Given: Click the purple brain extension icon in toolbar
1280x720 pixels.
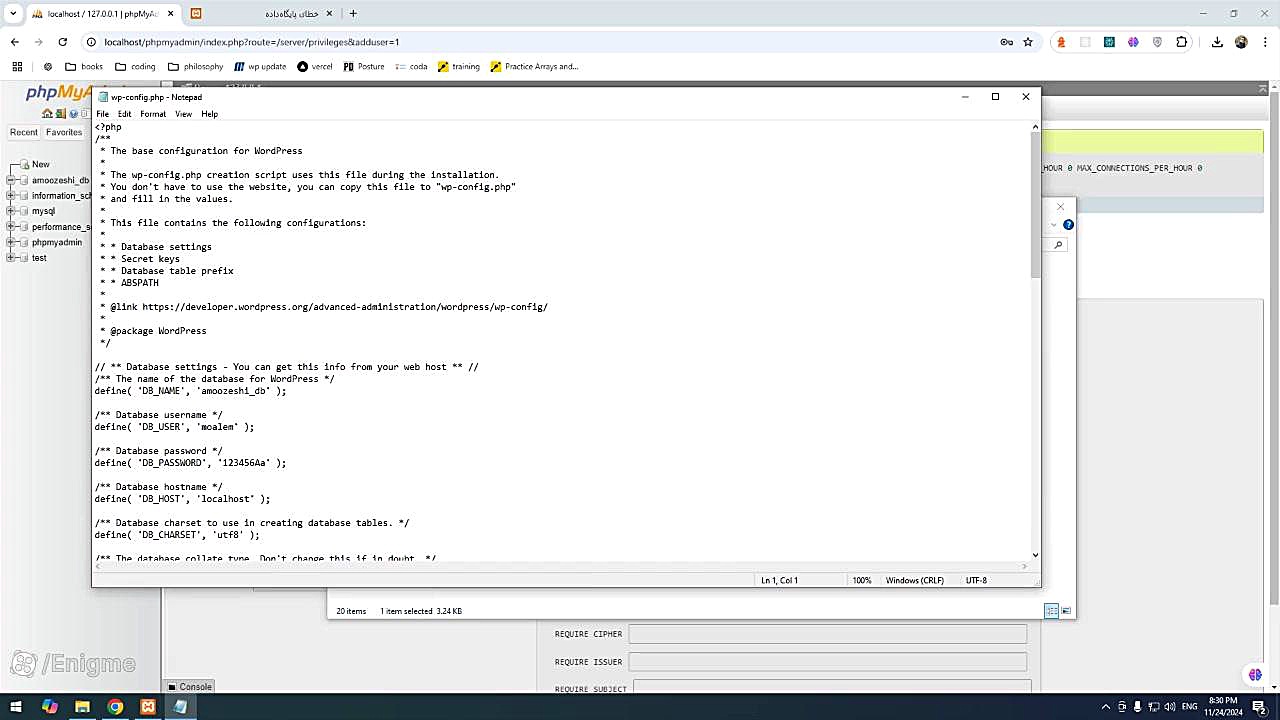Looking at the screenshot, I should click(1133, 42).
